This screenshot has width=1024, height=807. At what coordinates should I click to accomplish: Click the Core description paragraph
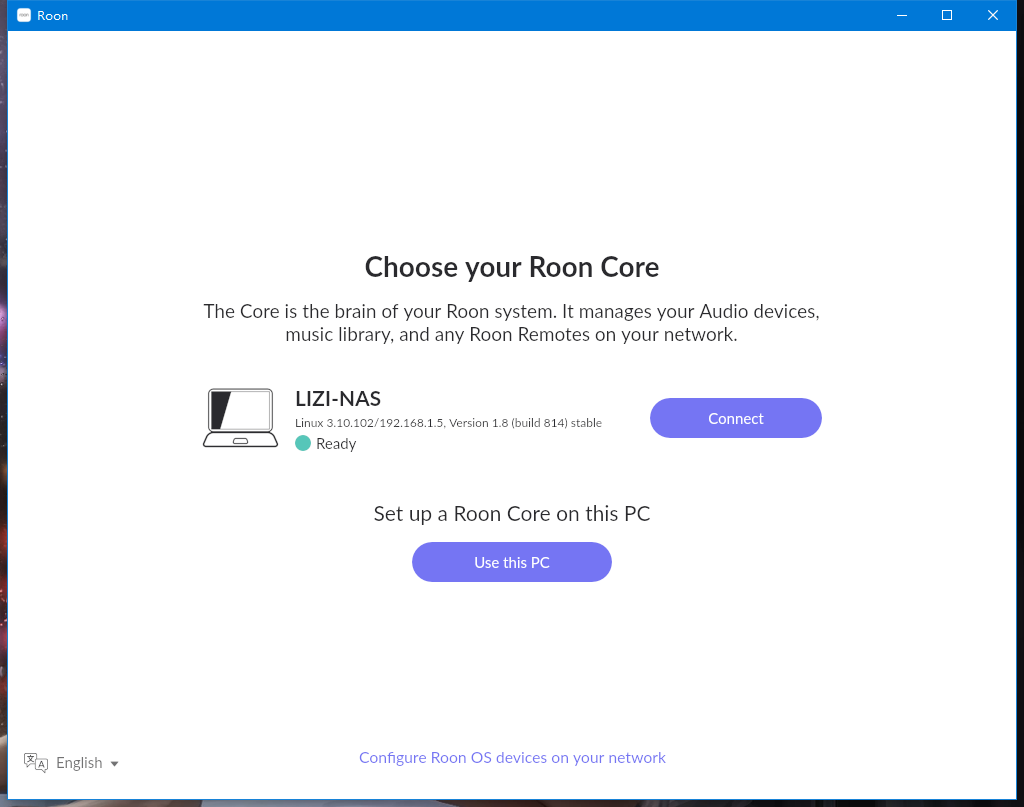pyautogui.click(x=511, y=323)
